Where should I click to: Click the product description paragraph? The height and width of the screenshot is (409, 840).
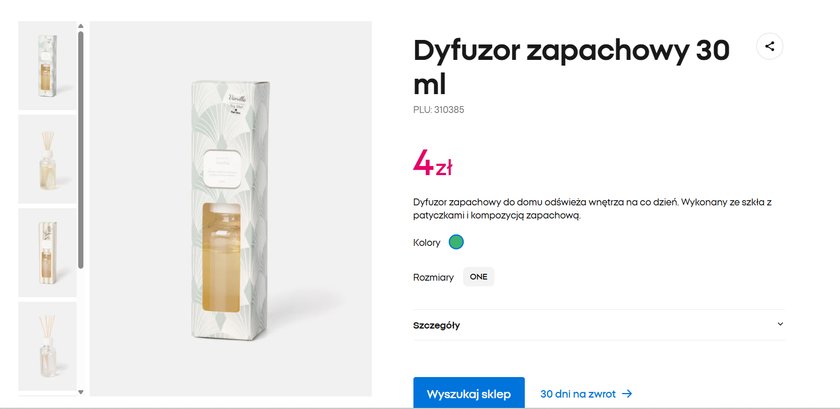click(x=592, y=208)
